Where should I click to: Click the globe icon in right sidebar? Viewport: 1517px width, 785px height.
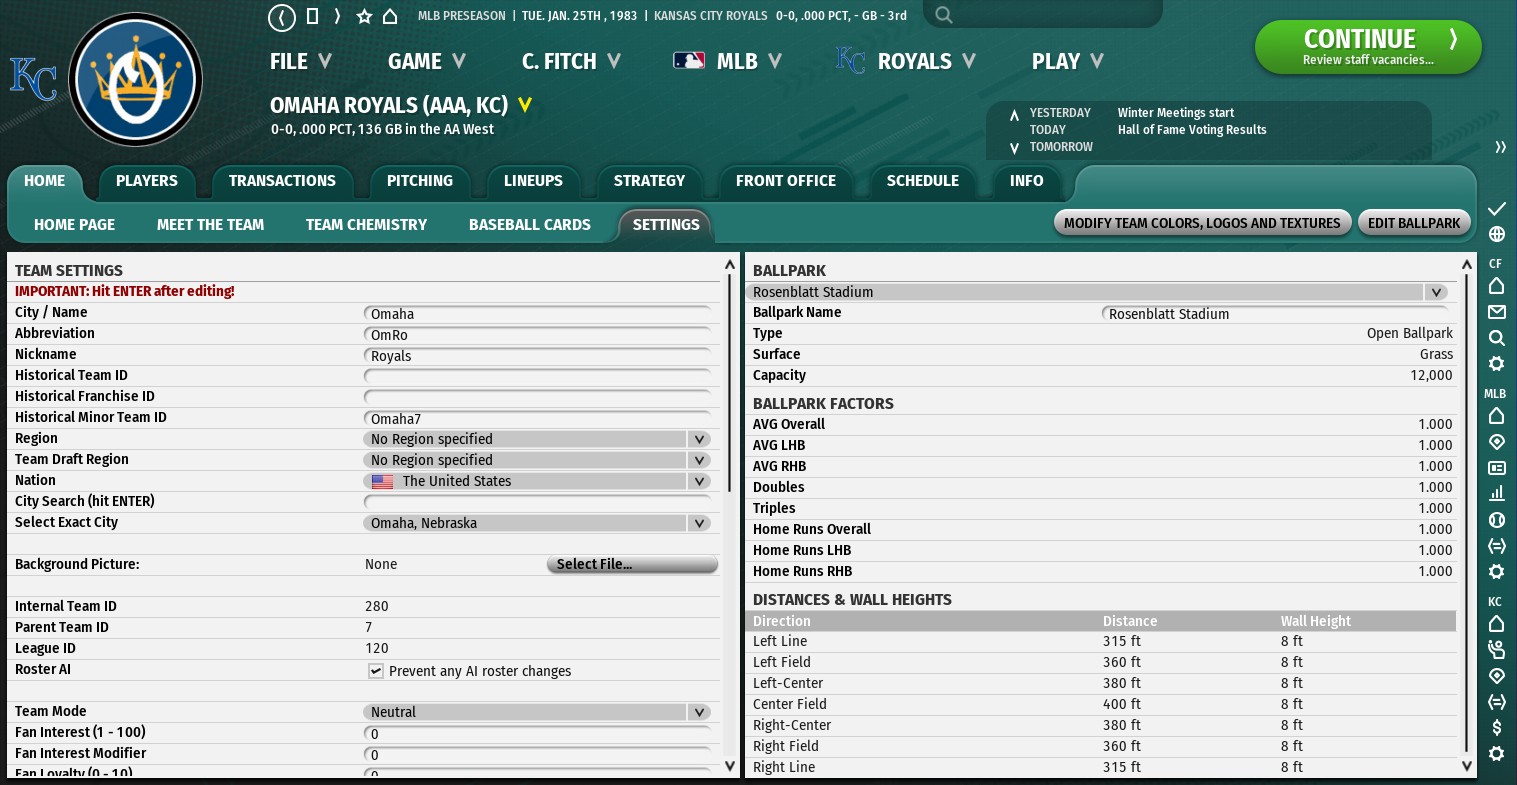coord(1496,235)
